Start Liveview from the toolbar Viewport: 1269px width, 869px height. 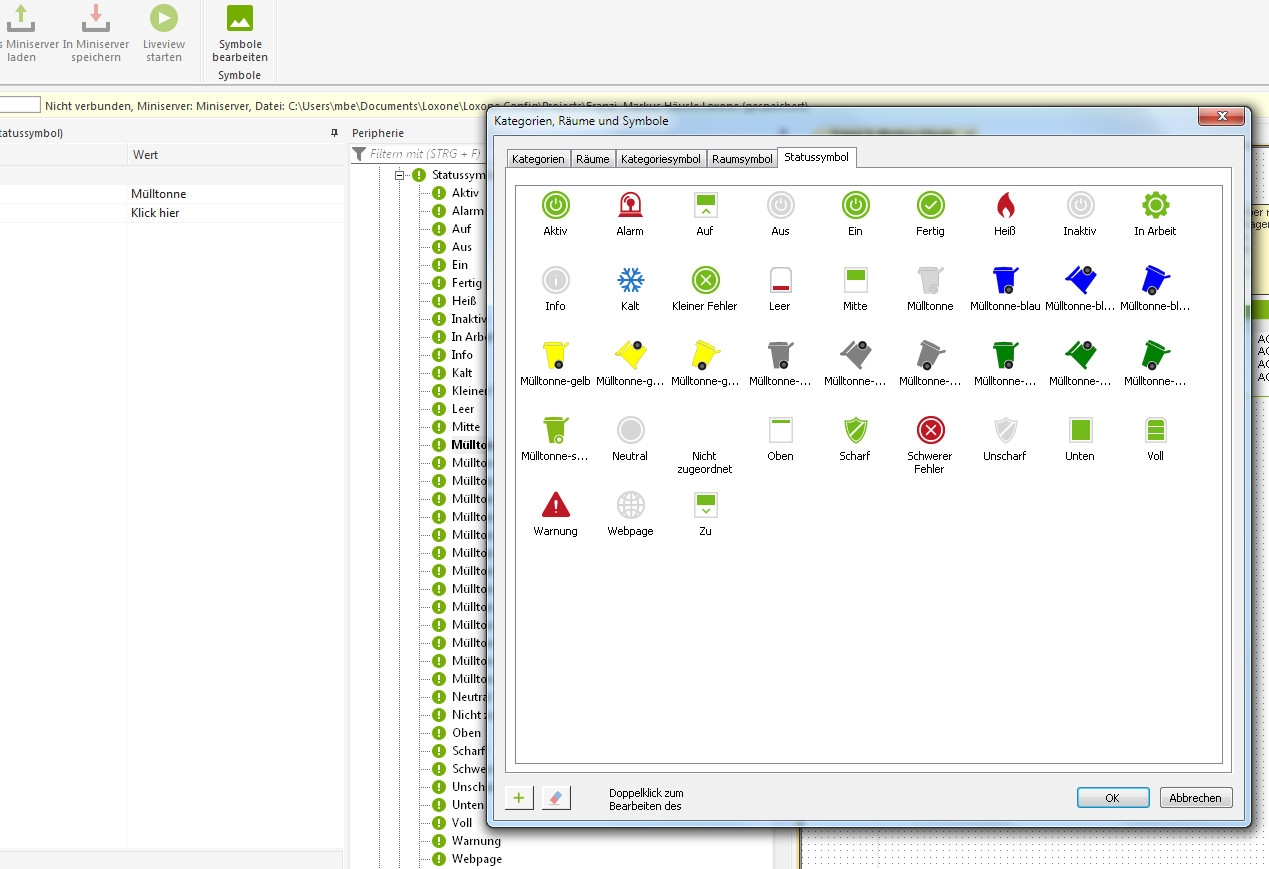164,35
